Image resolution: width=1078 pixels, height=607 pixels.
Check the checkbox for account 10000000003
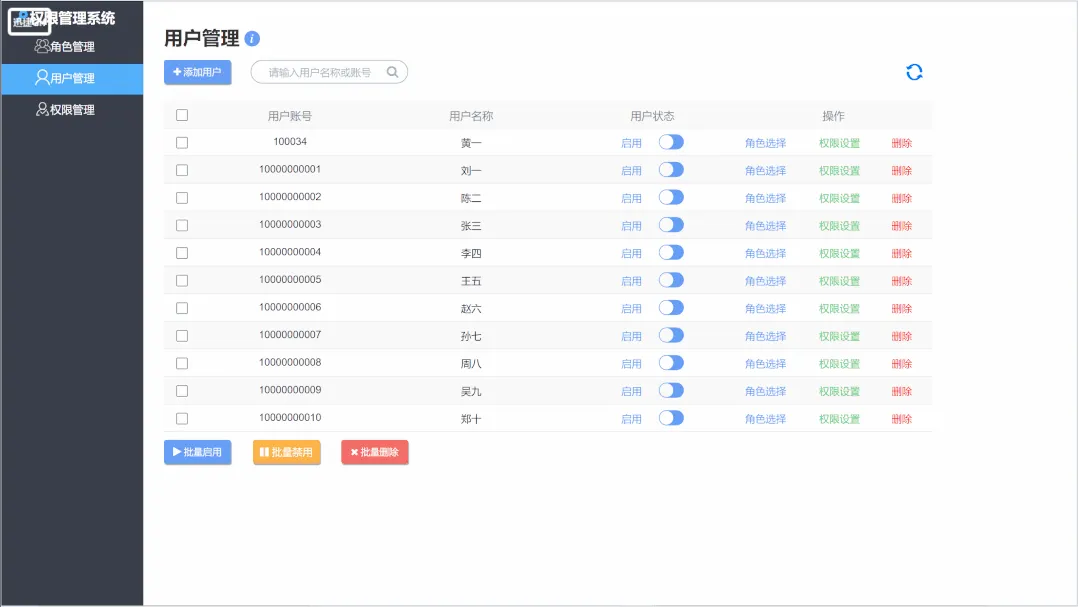click(x=182, y=225)
